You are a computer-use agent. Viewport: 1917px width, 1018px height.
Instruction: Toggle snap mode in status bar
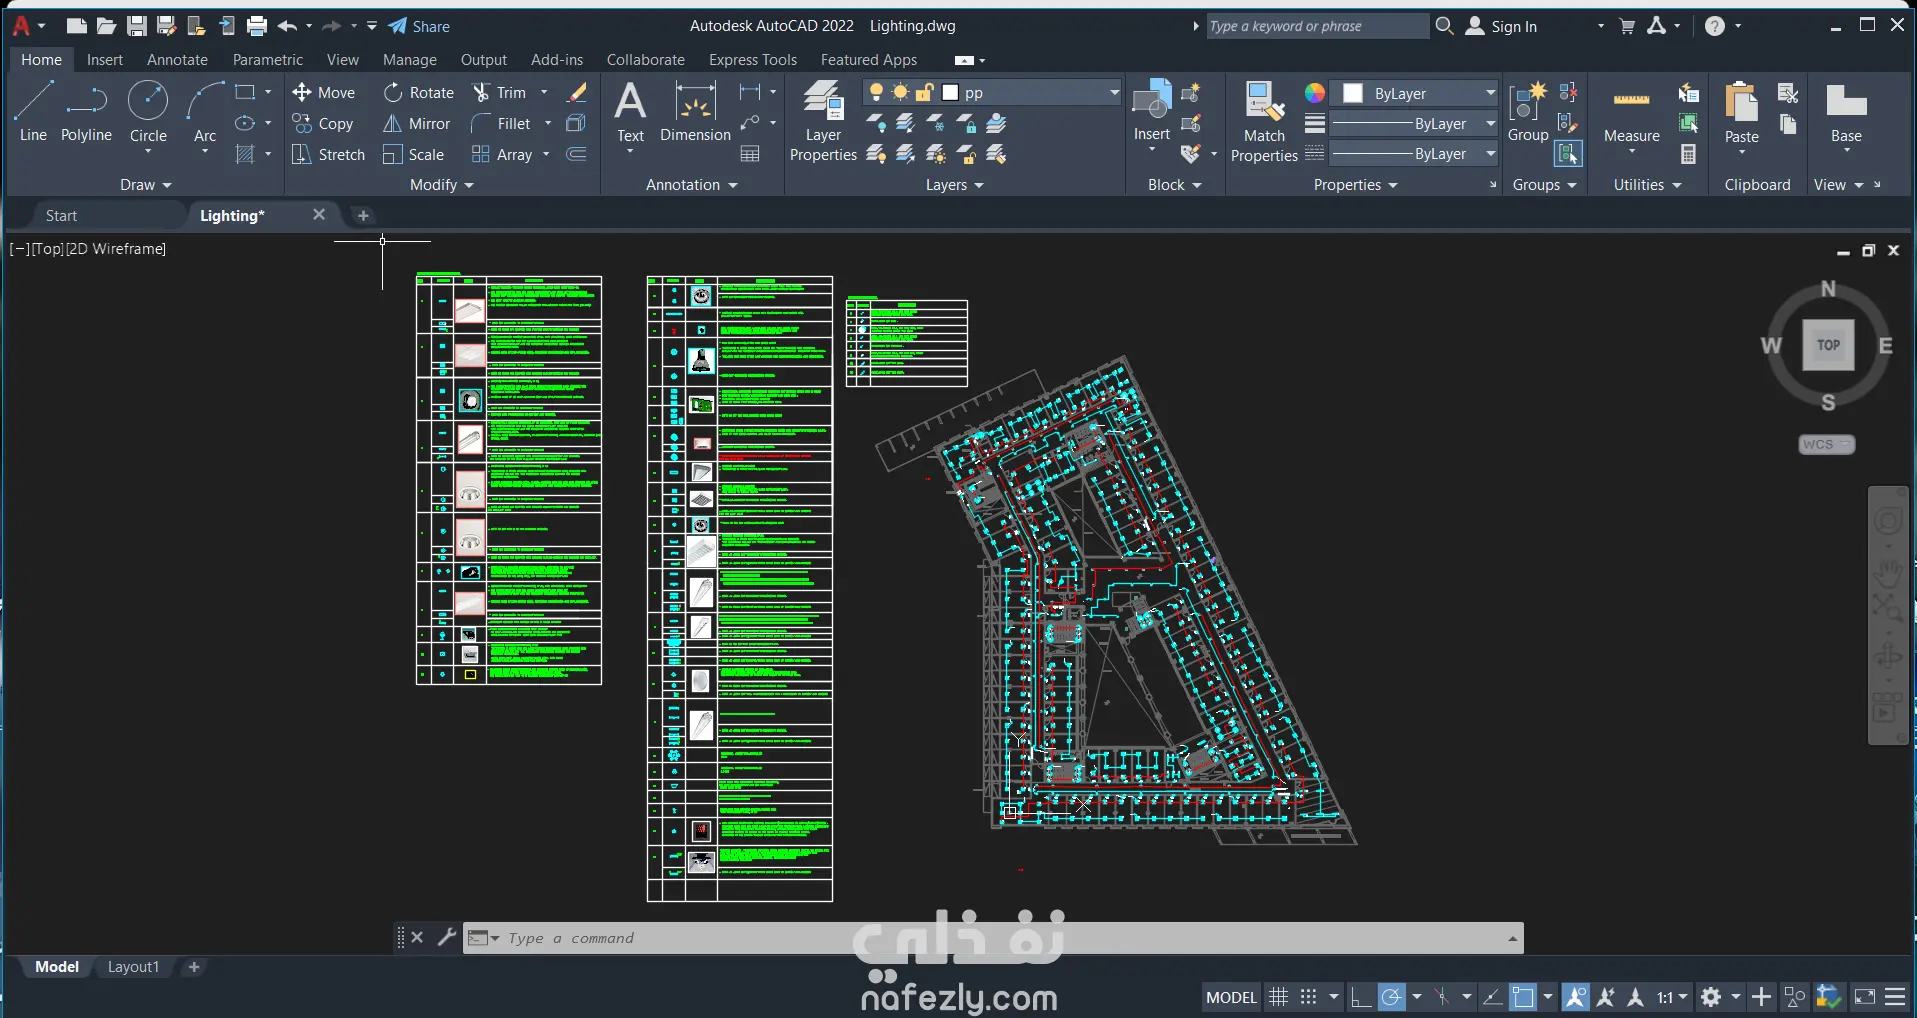[x=1308, y=997]
